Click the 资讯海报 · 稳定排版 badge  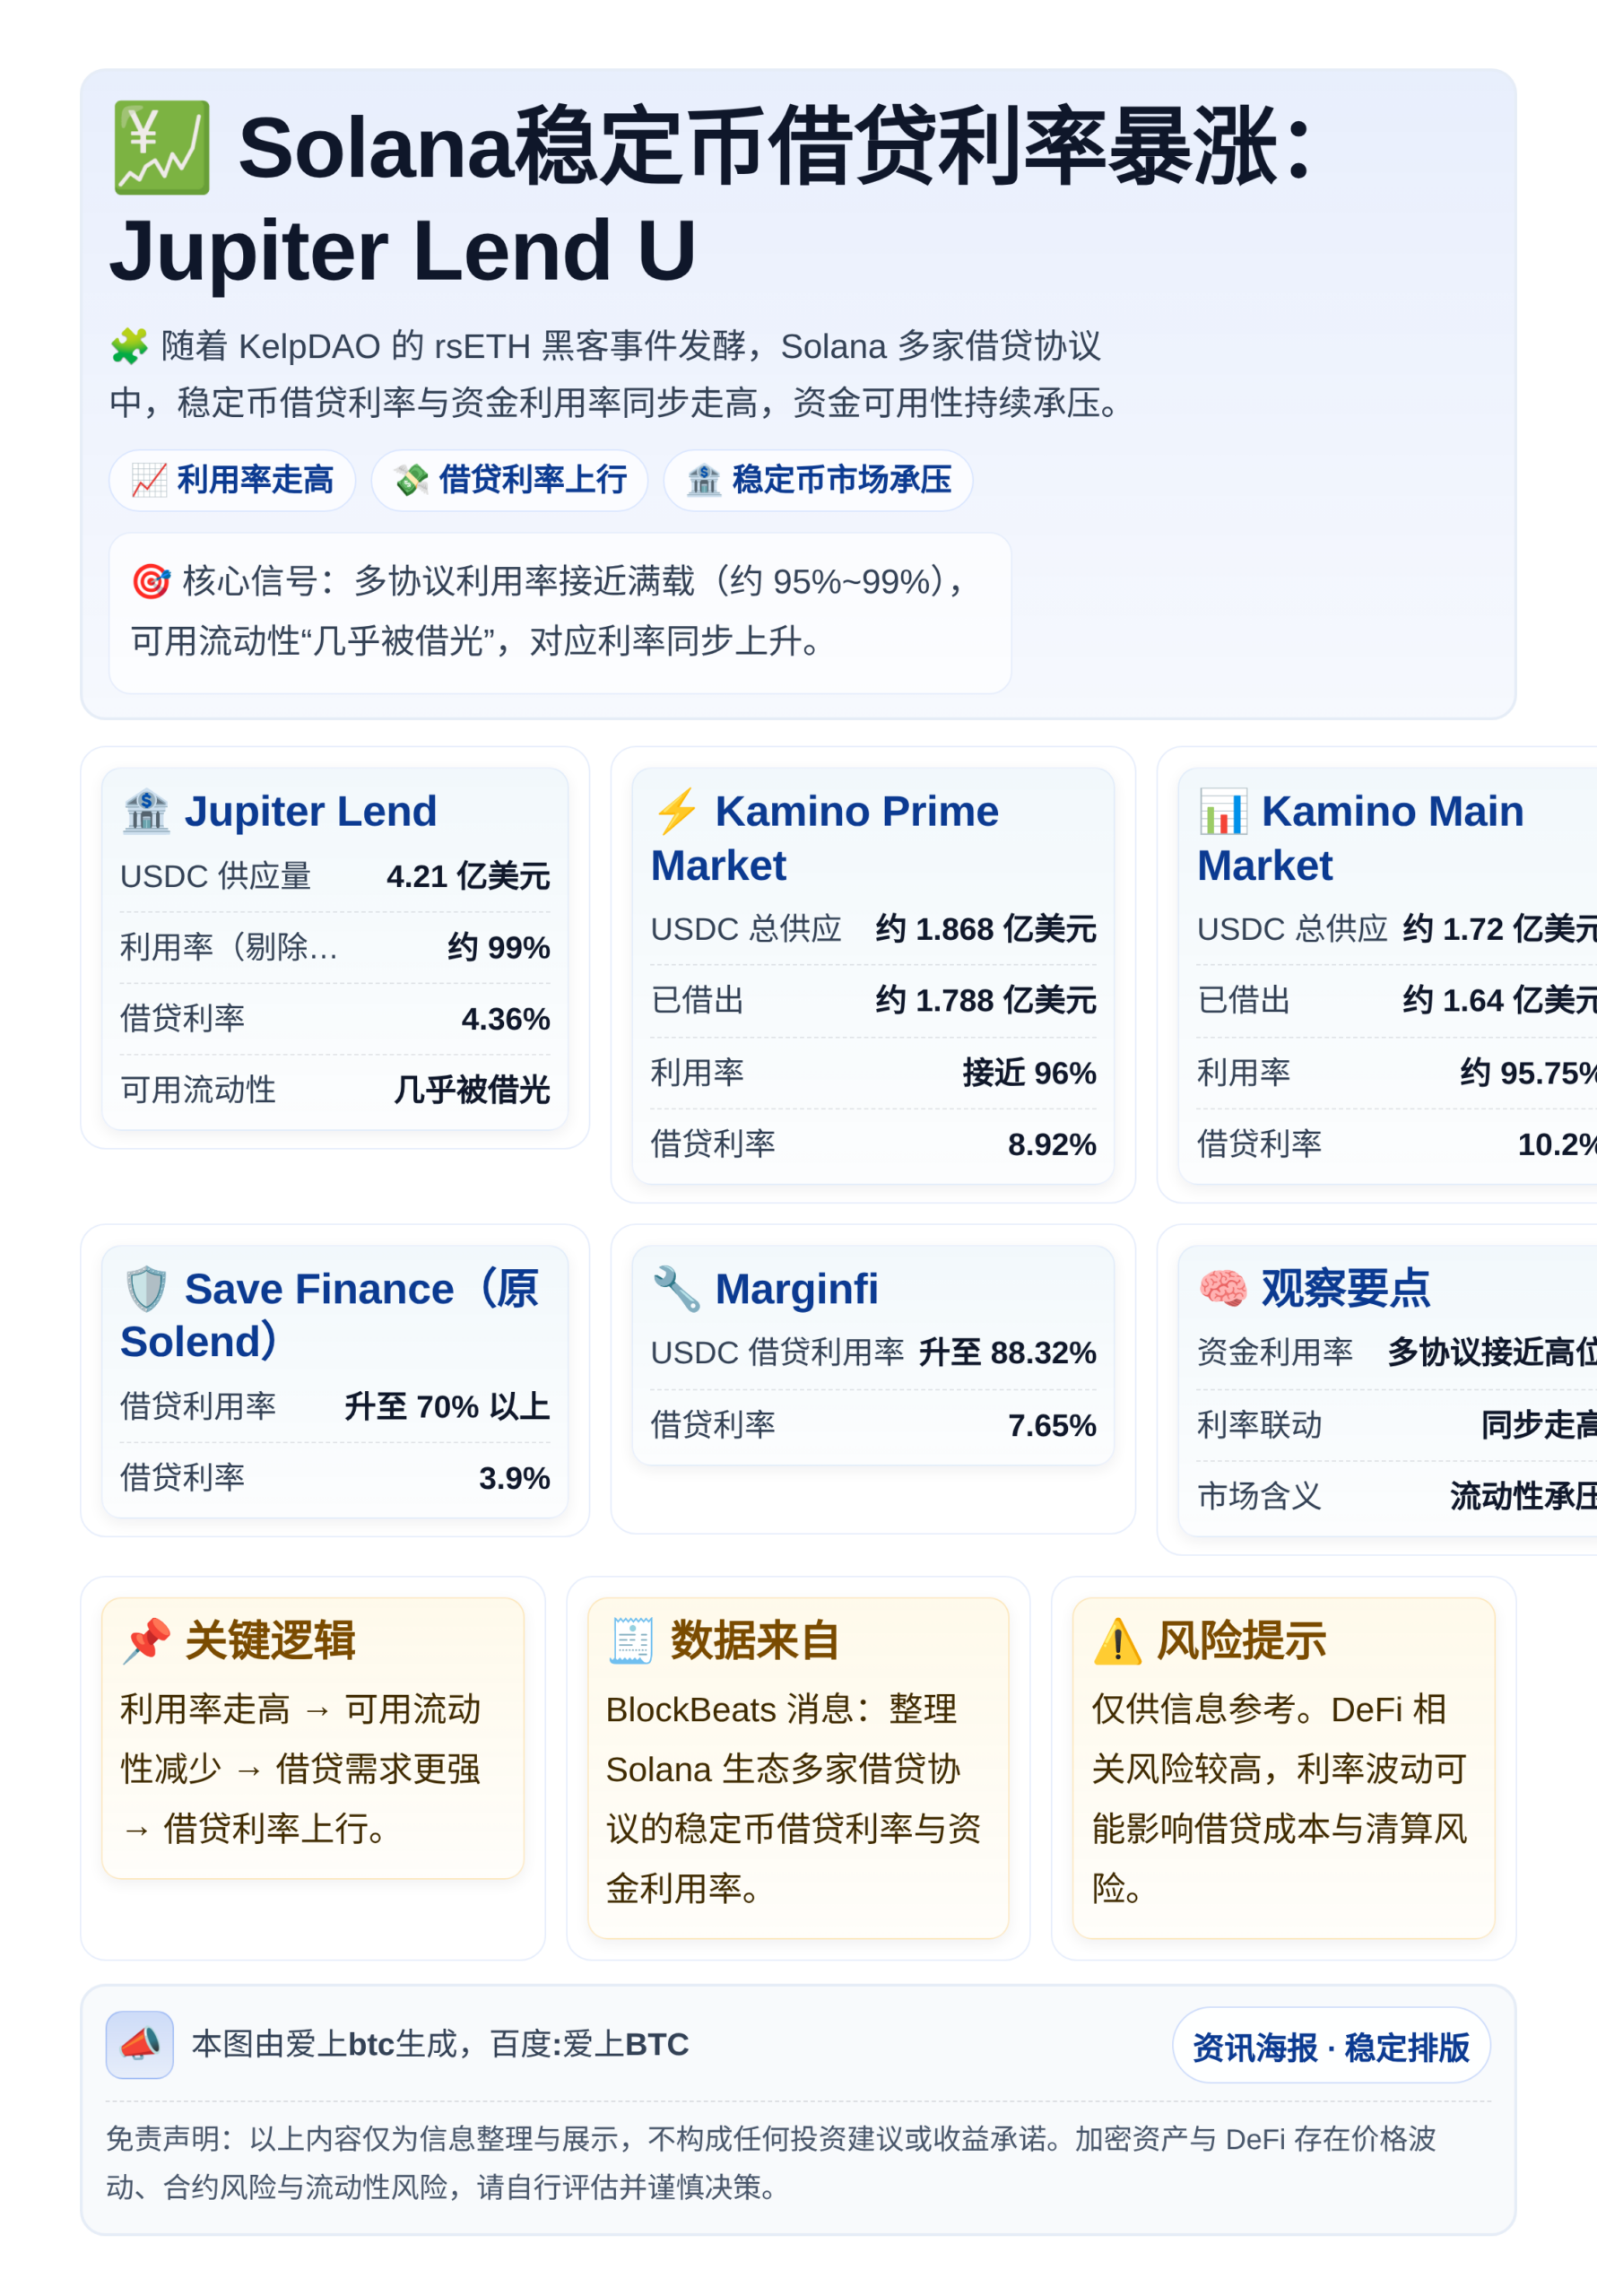click(1331, 2047)
